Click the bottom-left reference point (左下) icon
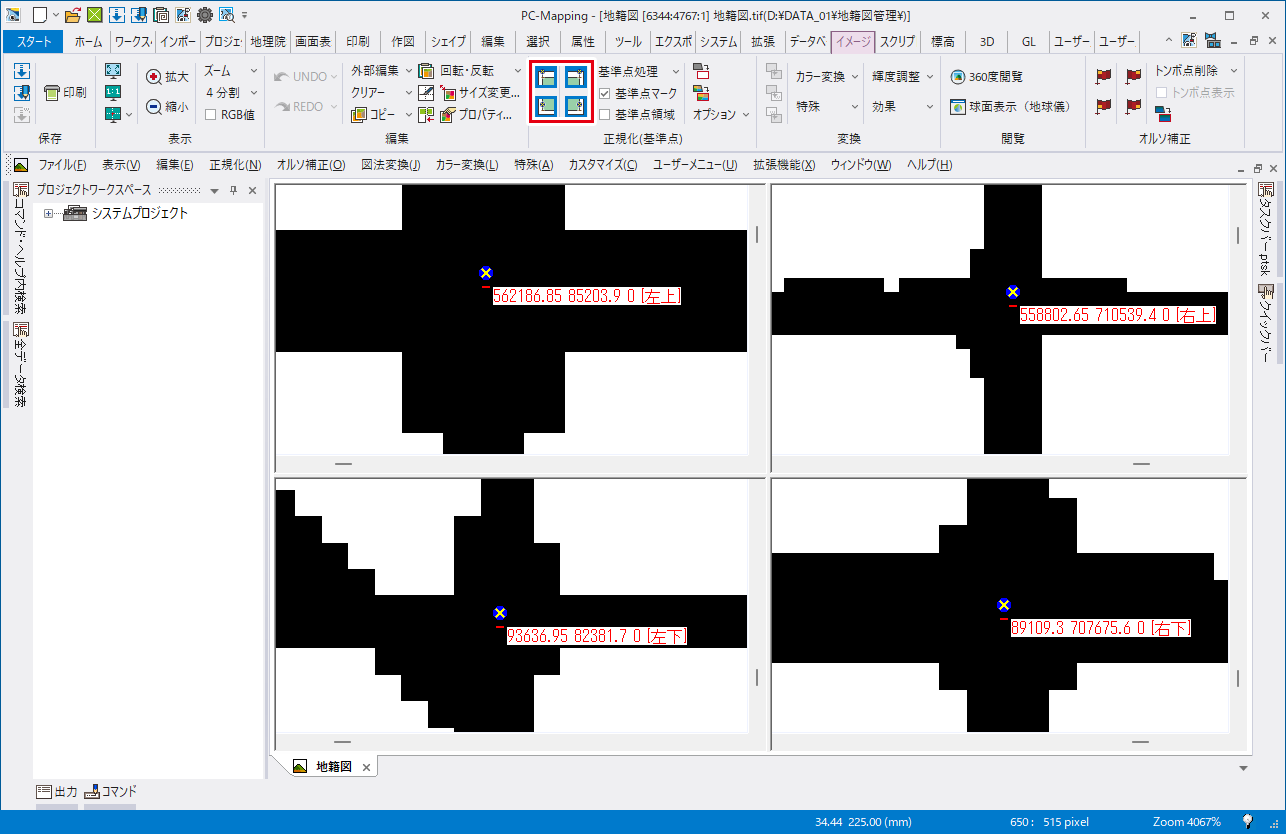 (x=546, y=105)
